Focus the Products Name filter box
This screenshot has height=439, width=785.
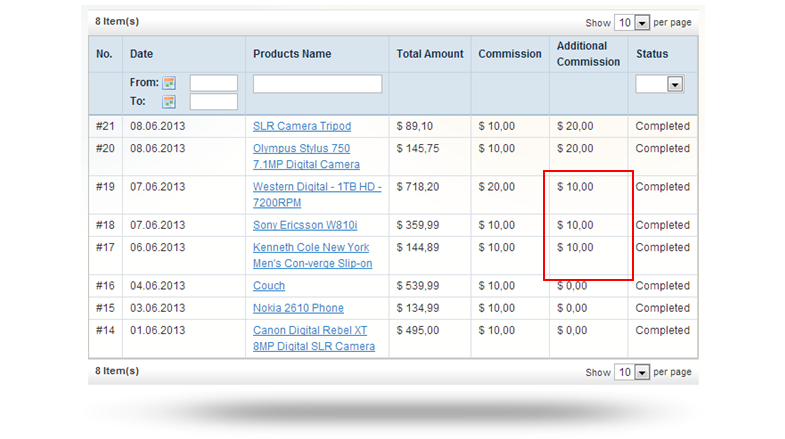coord(317,84)
